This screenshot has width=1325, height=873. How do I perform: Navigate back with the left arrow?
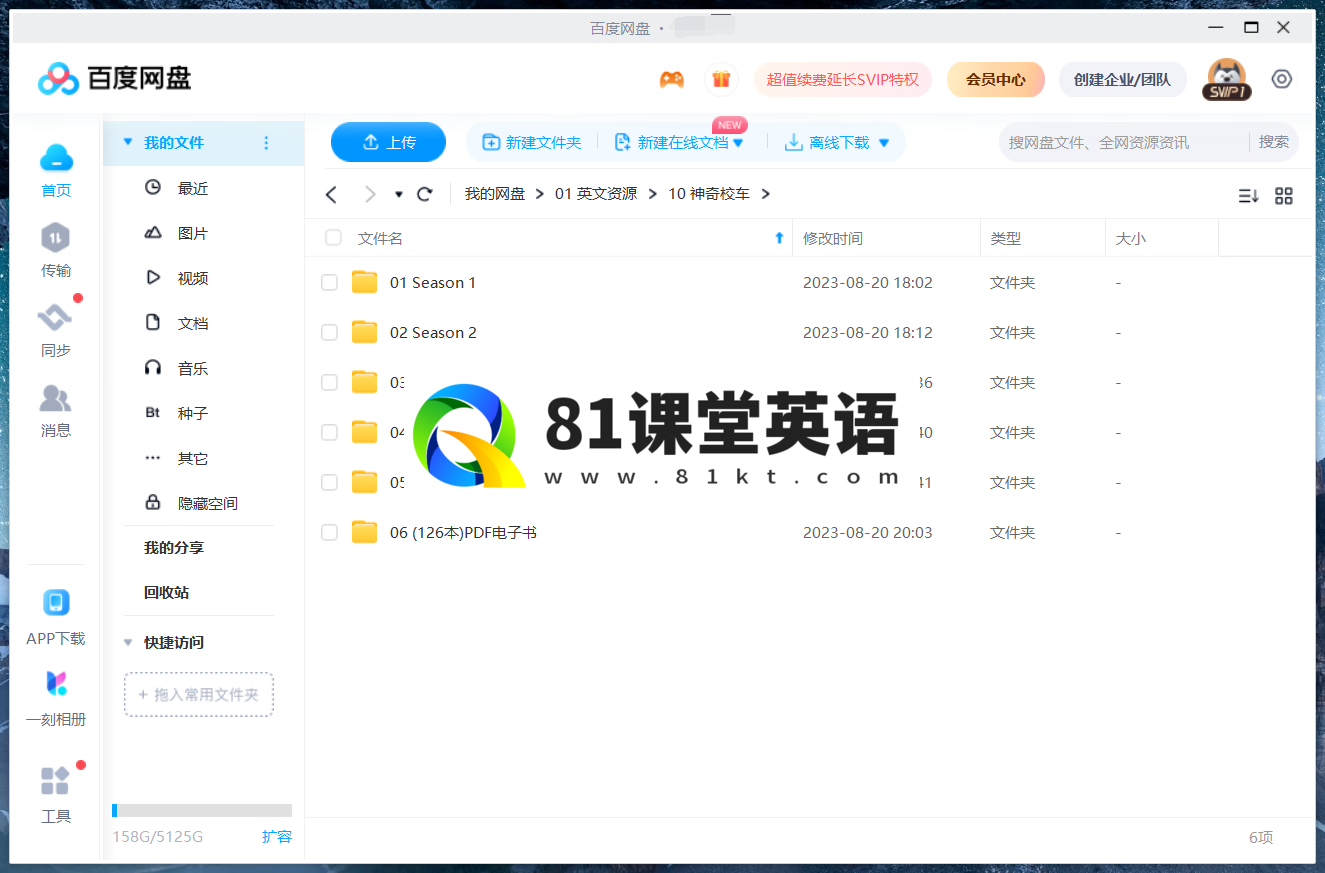click(332, 194)
